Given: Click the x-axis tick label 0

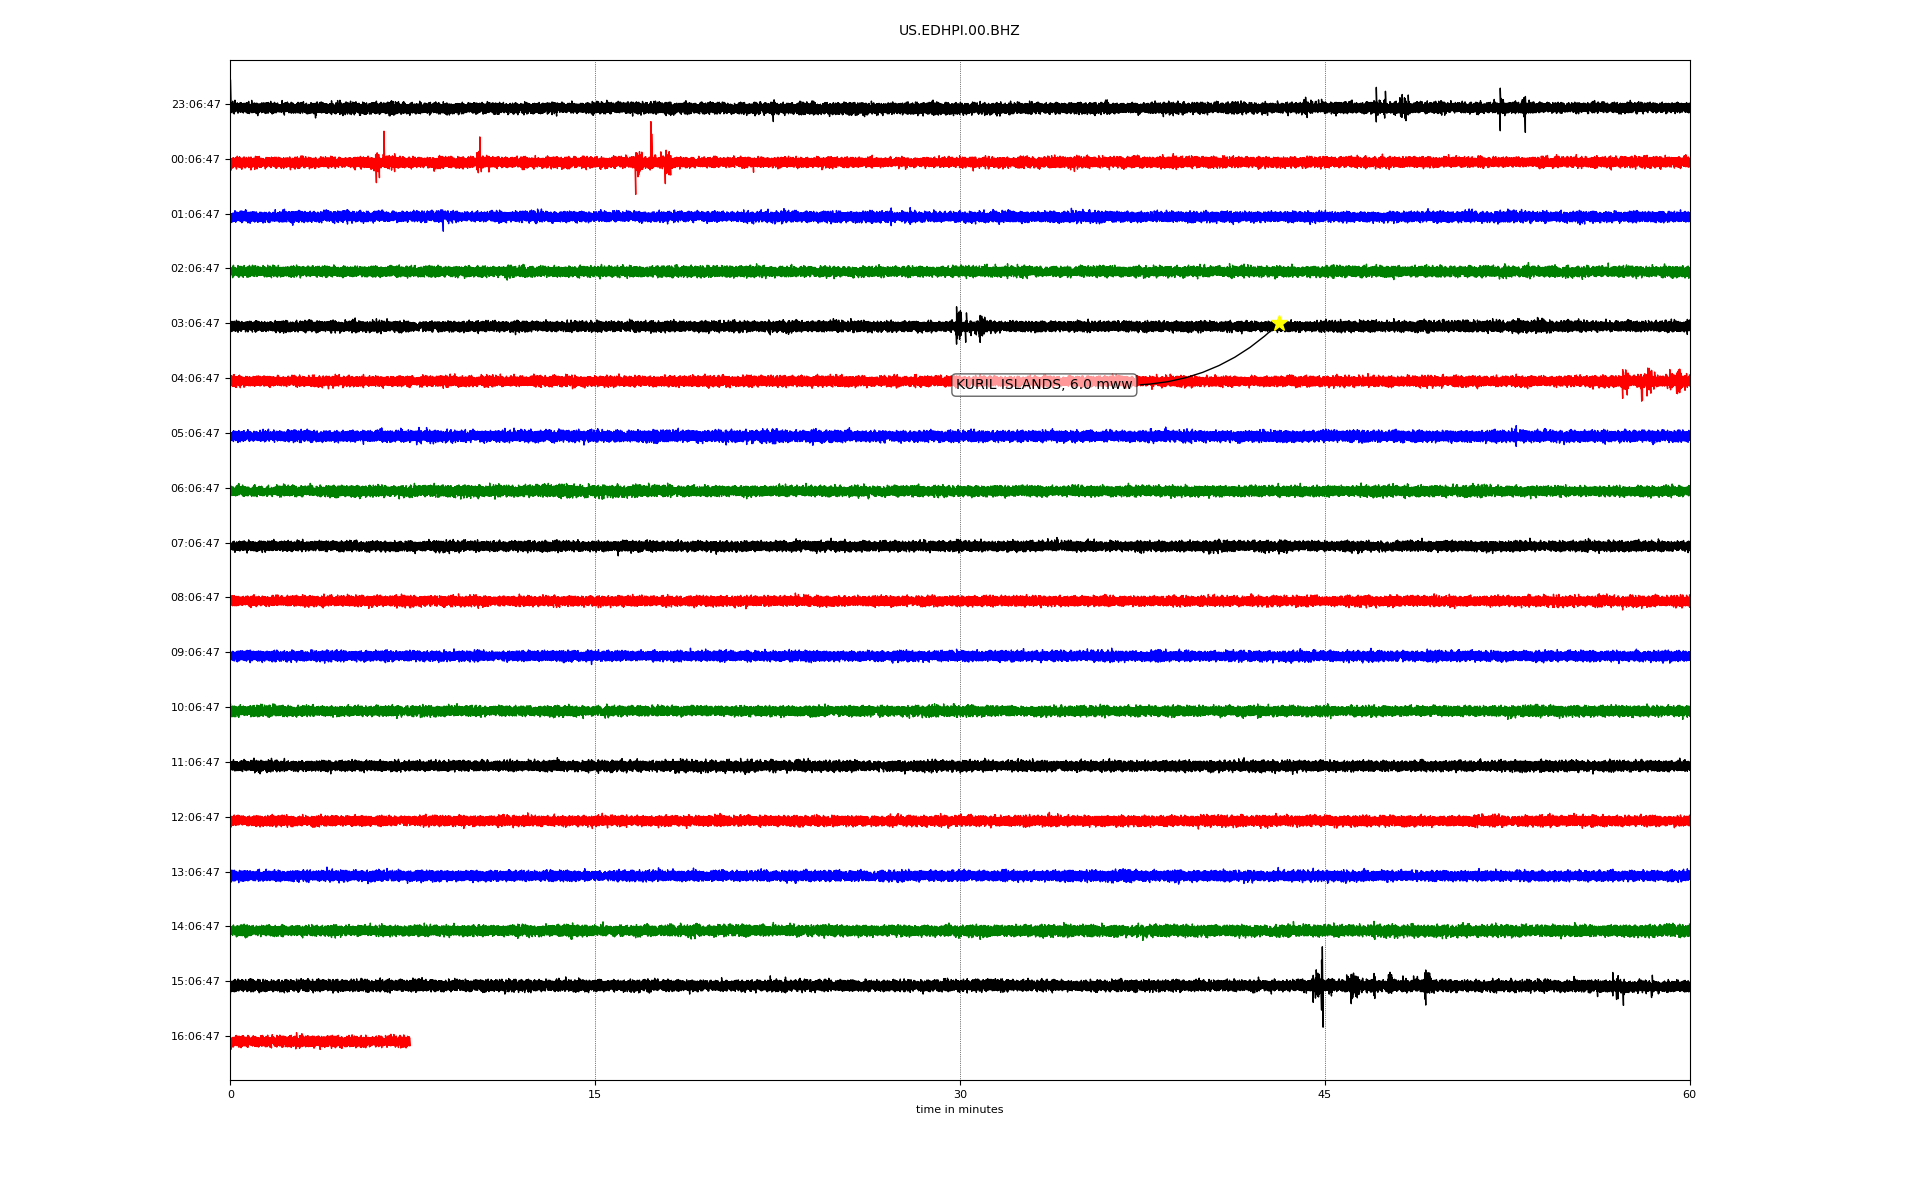Looking at the screenshot, I should [x=231, y=1095].
